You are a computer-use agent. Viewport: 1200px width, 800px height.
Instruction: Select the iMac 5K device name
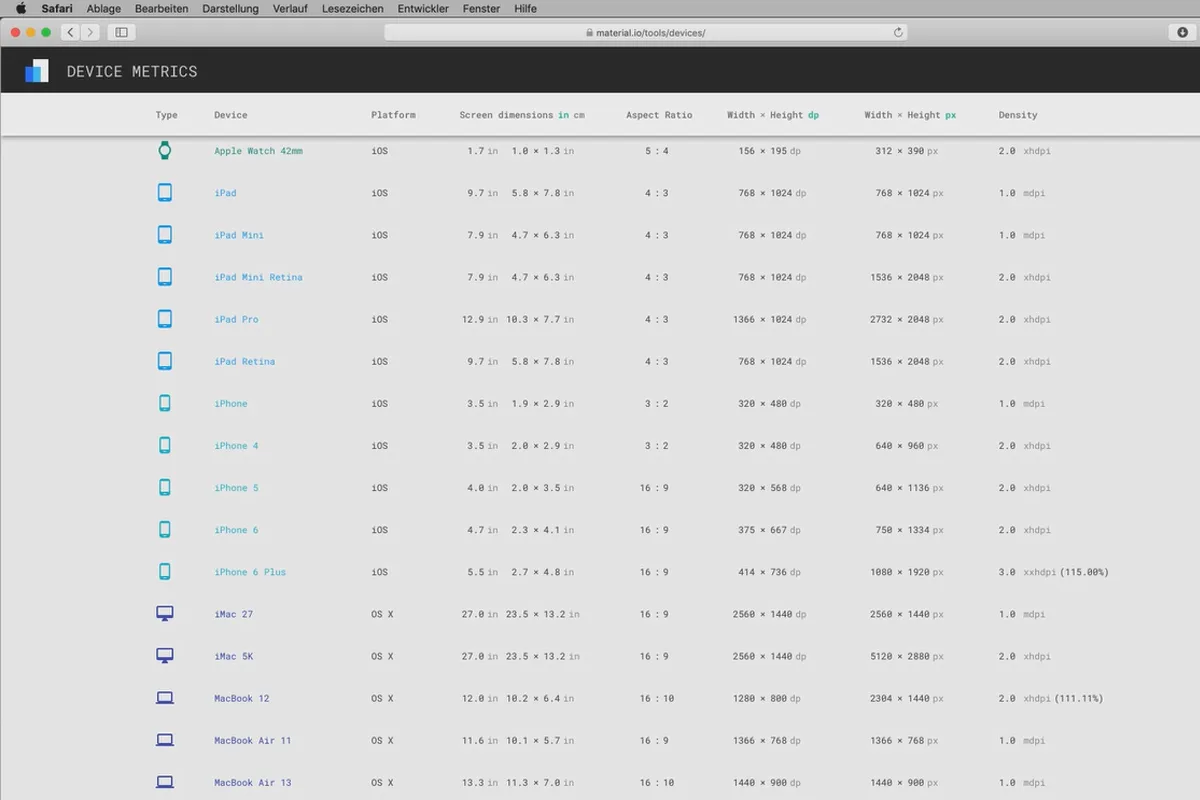pos(234,656)
